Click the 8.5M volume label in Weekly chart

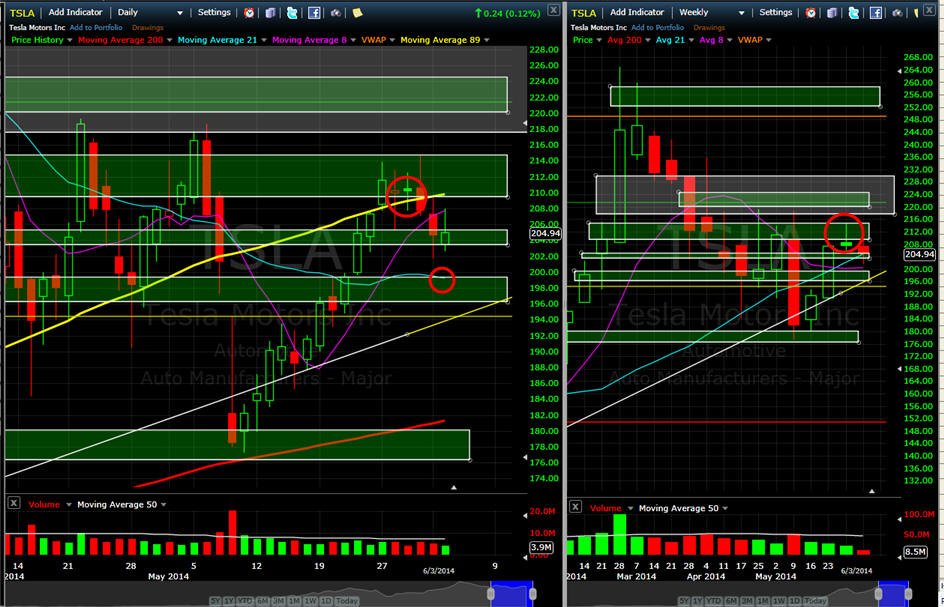click(914, 552)
